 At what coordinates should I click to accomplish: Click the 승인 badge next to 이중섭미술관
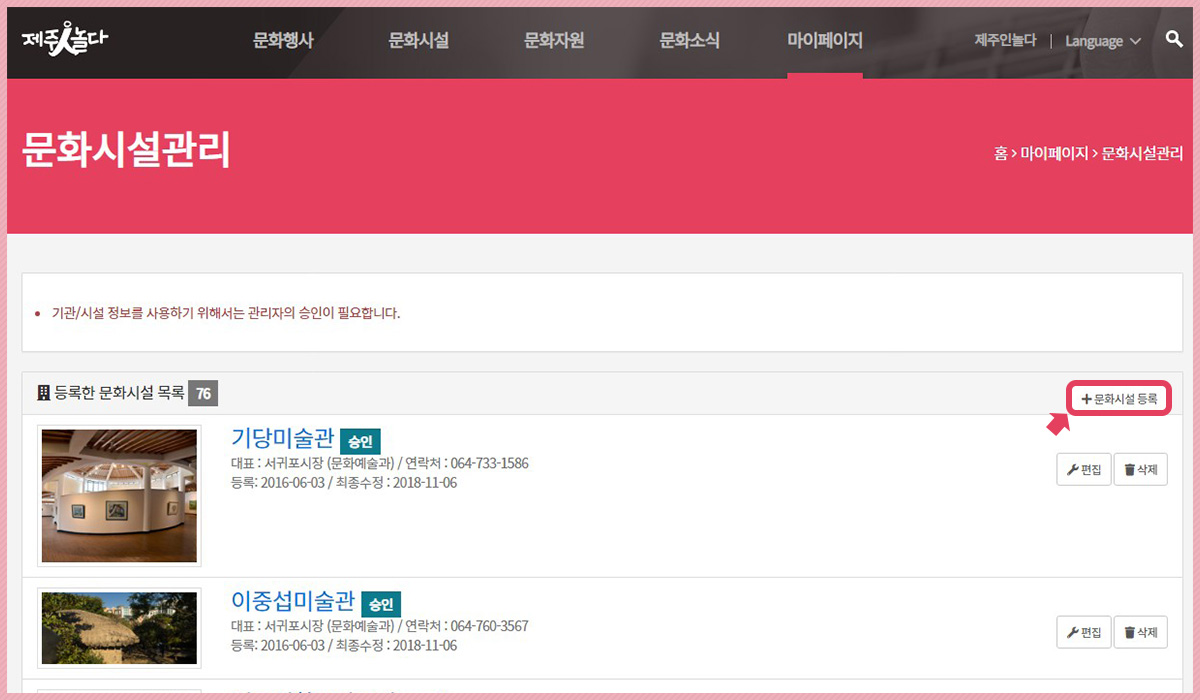(380, 604)
